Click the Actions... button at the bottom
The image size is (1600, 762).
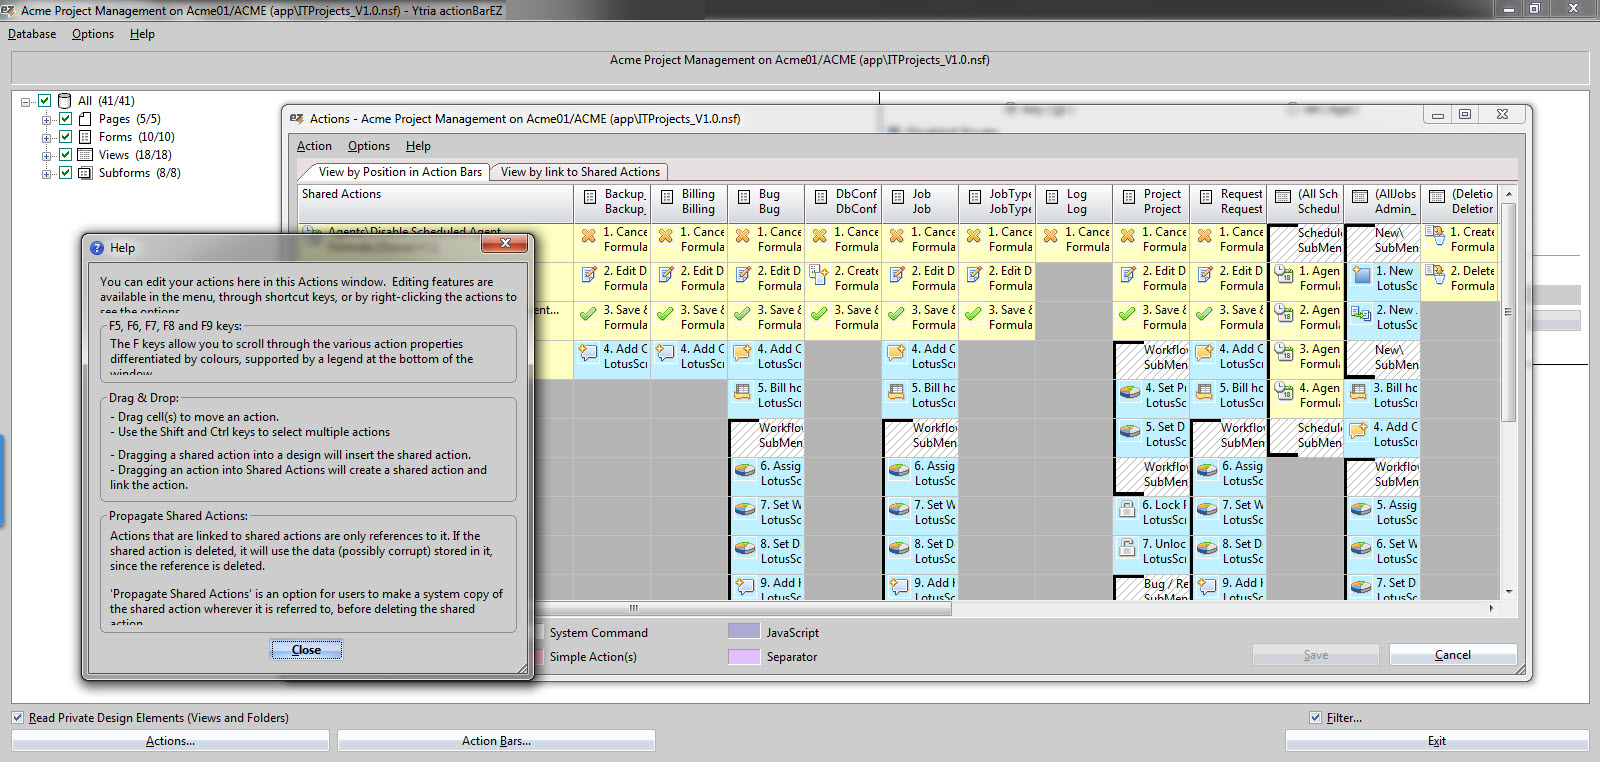(170, 741)
